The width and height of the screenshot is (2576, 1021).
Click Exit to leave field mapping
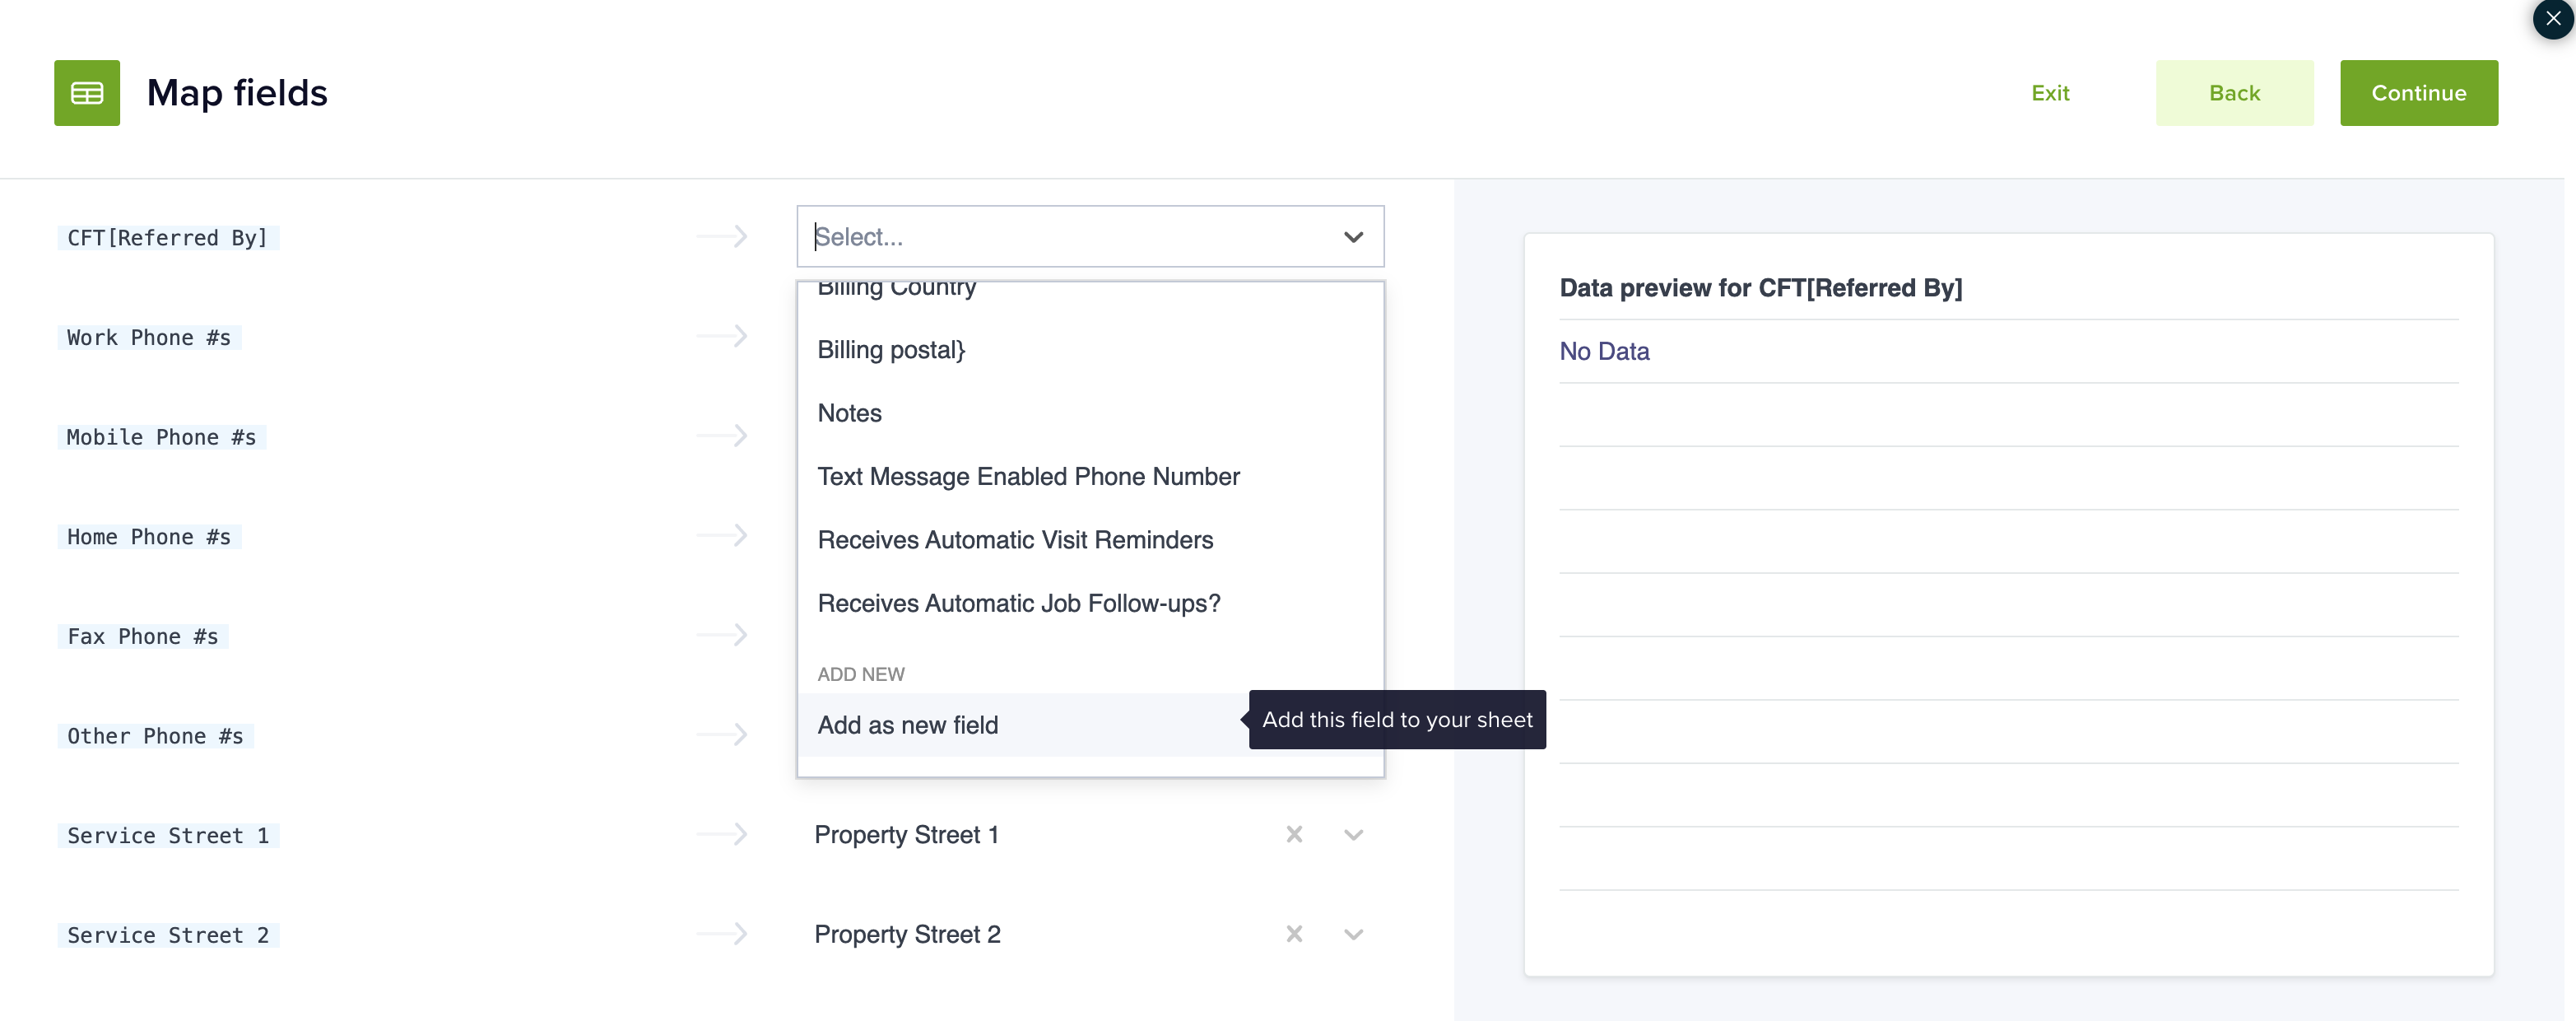(x=2050, y=93)
